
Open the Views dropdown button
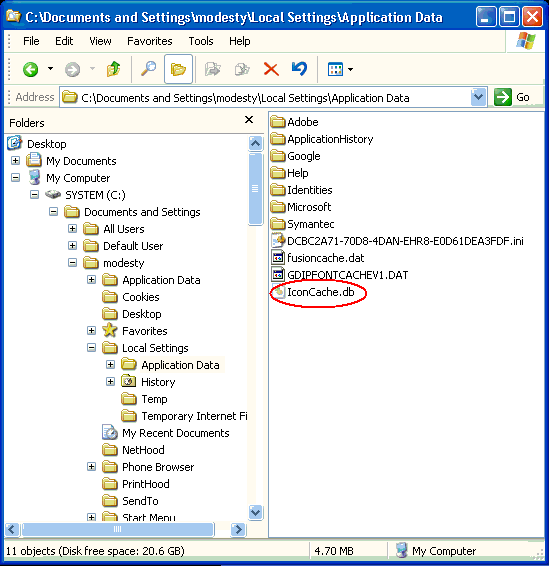(x=340, y=69)
